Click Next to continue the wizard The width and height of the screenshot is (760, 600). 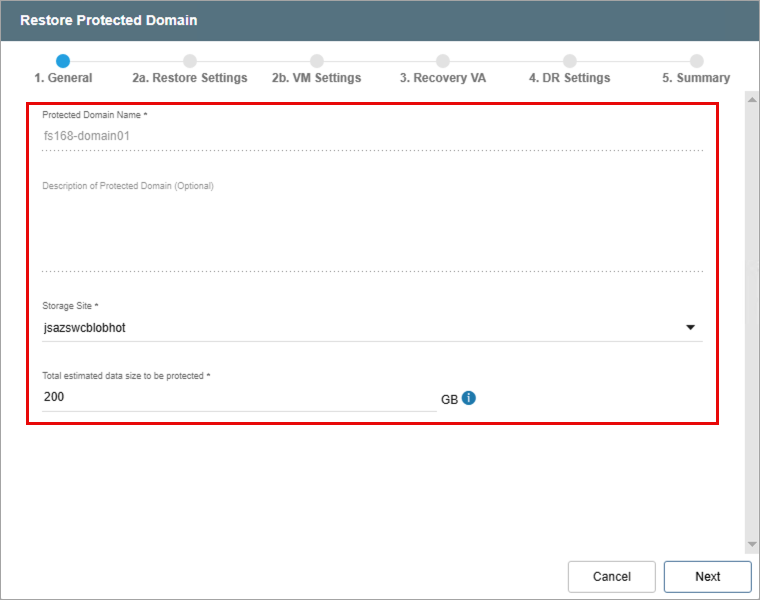click(x=707, y=576)
